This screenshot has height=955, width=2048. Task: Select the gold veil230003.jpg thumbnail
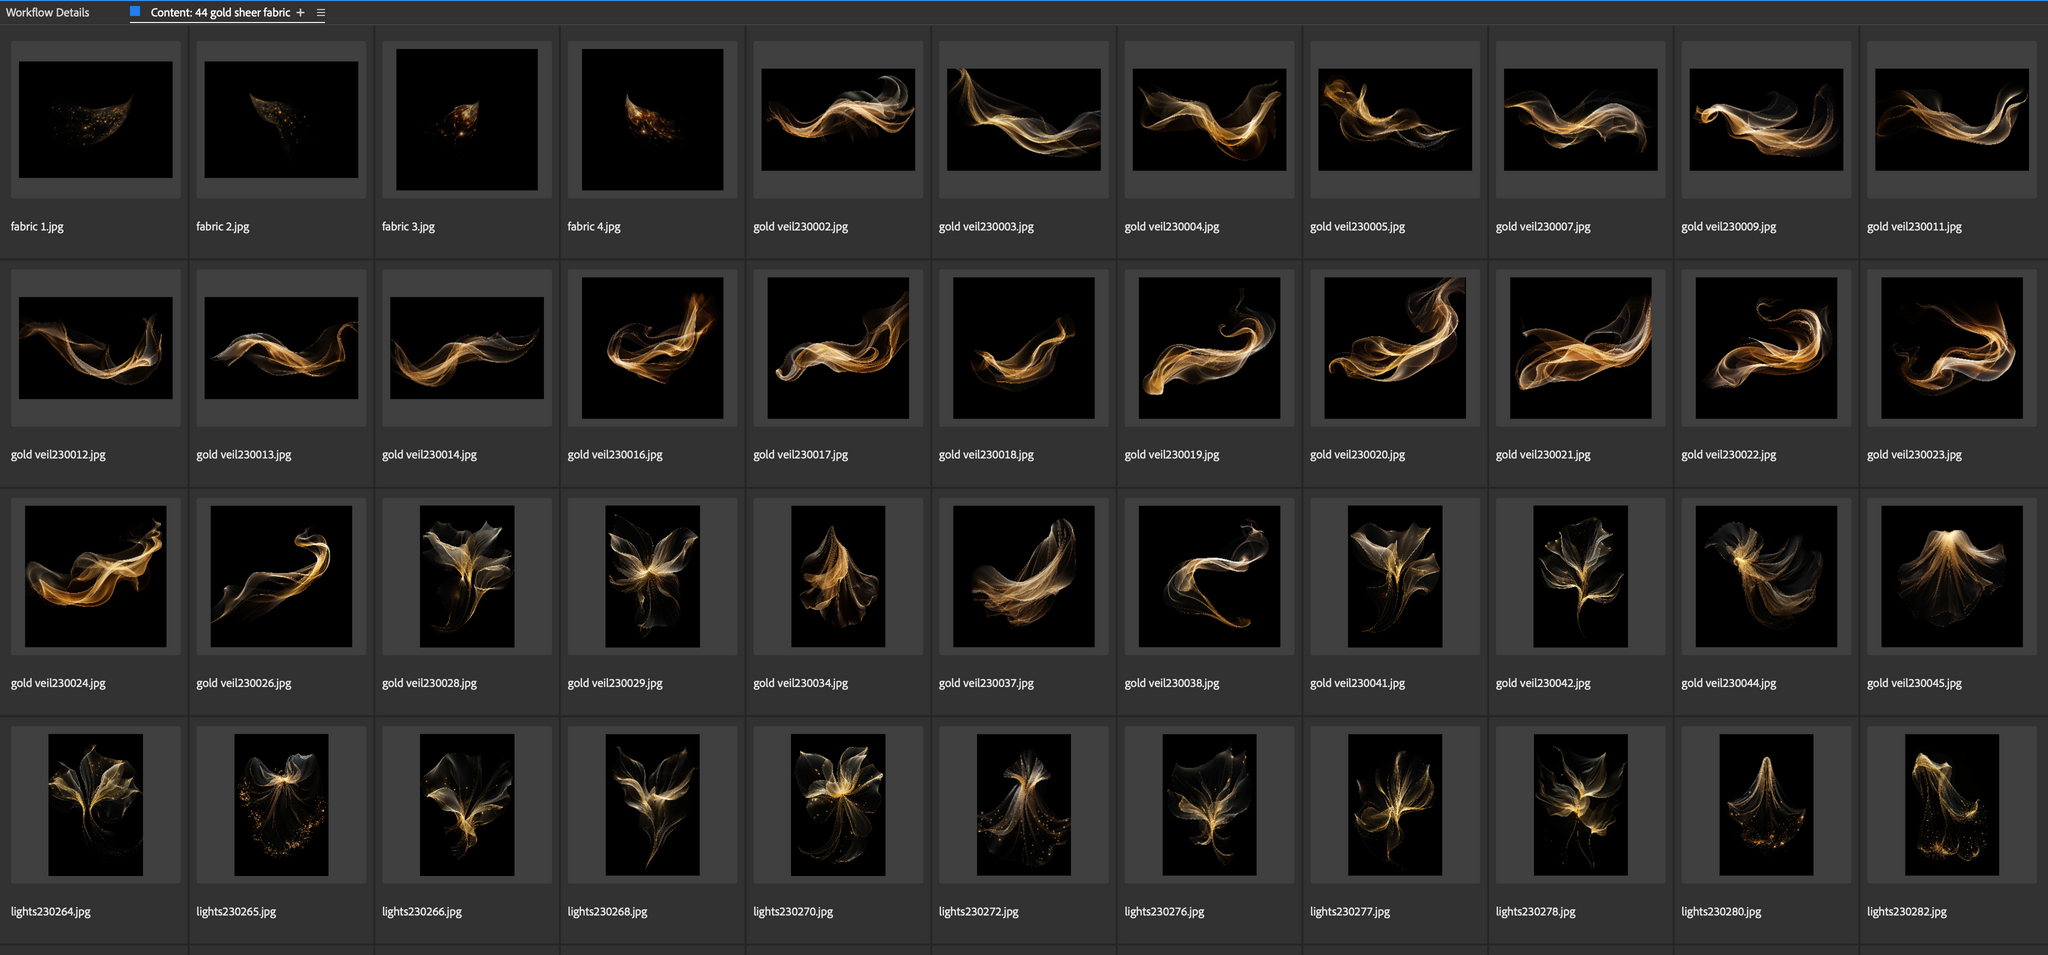click(x=1024, y=120)
